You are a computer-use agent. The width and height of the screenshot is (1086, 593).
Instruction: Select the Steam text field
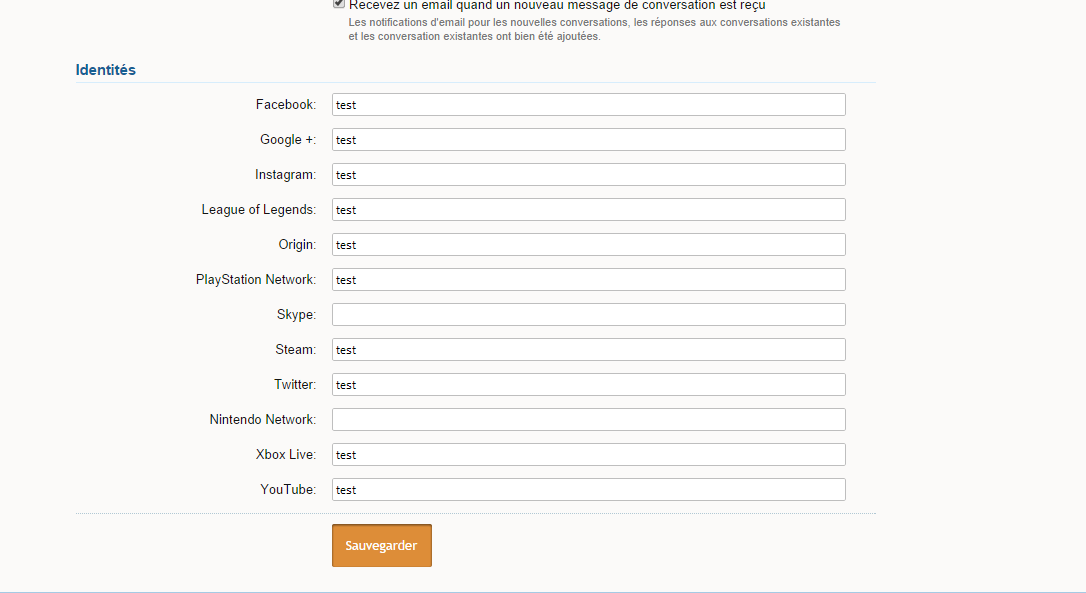(x=589, y=349)
